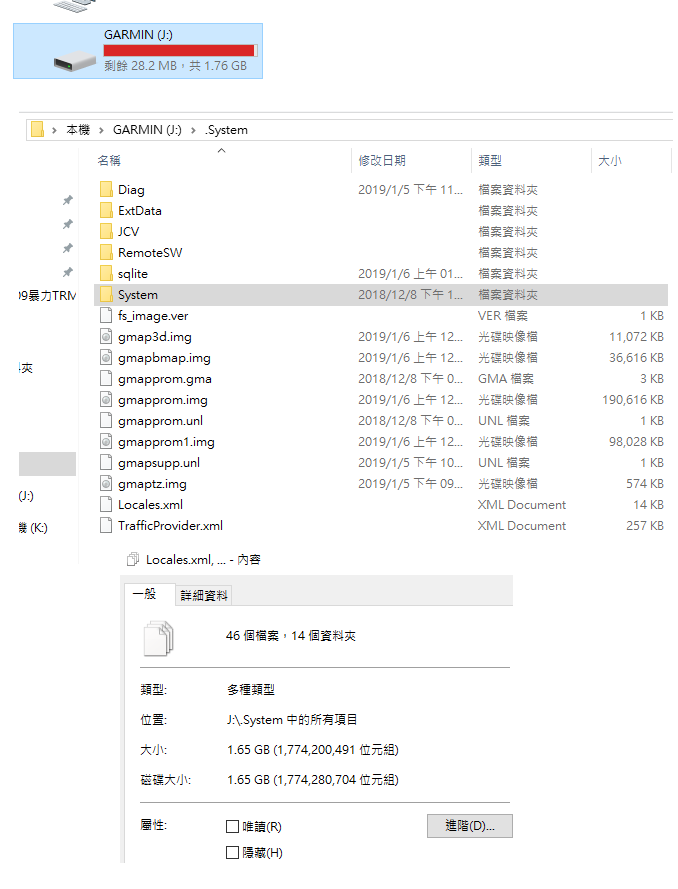The width and height of the screenshot is (678, 889).
Task: Click the properties dialog title icon
Action: pyautogui.click(x=133, y=560)
